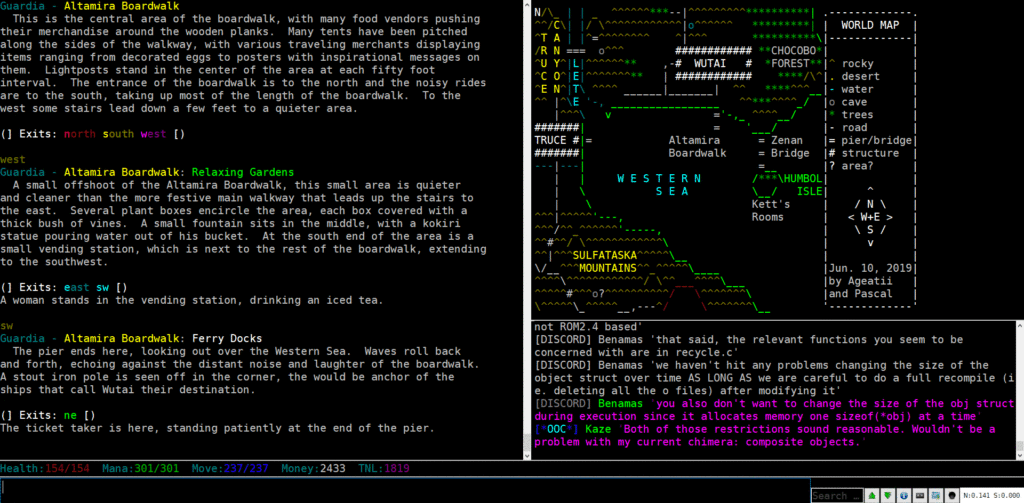Click the road legend entry
This screenshot has height=503, width=1024.
[848, 127]
